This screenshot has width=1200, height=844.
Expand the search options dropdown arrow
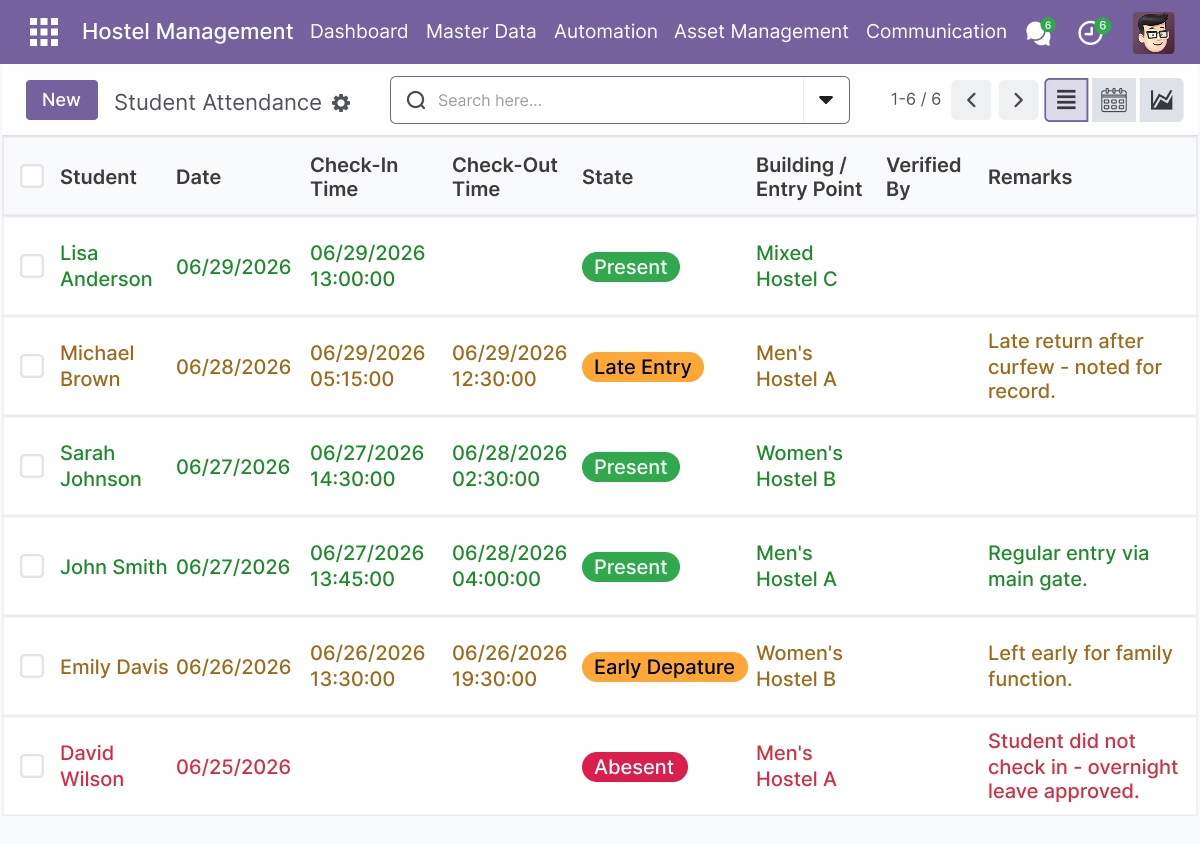tap(826, 100)
